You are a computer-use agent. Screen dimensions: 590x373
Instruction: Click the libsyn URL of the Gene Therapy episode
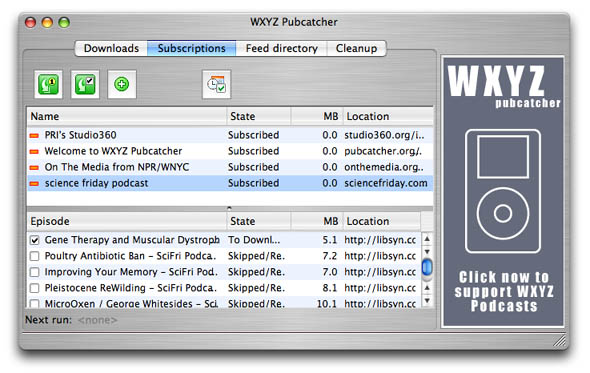click(380, 240)
